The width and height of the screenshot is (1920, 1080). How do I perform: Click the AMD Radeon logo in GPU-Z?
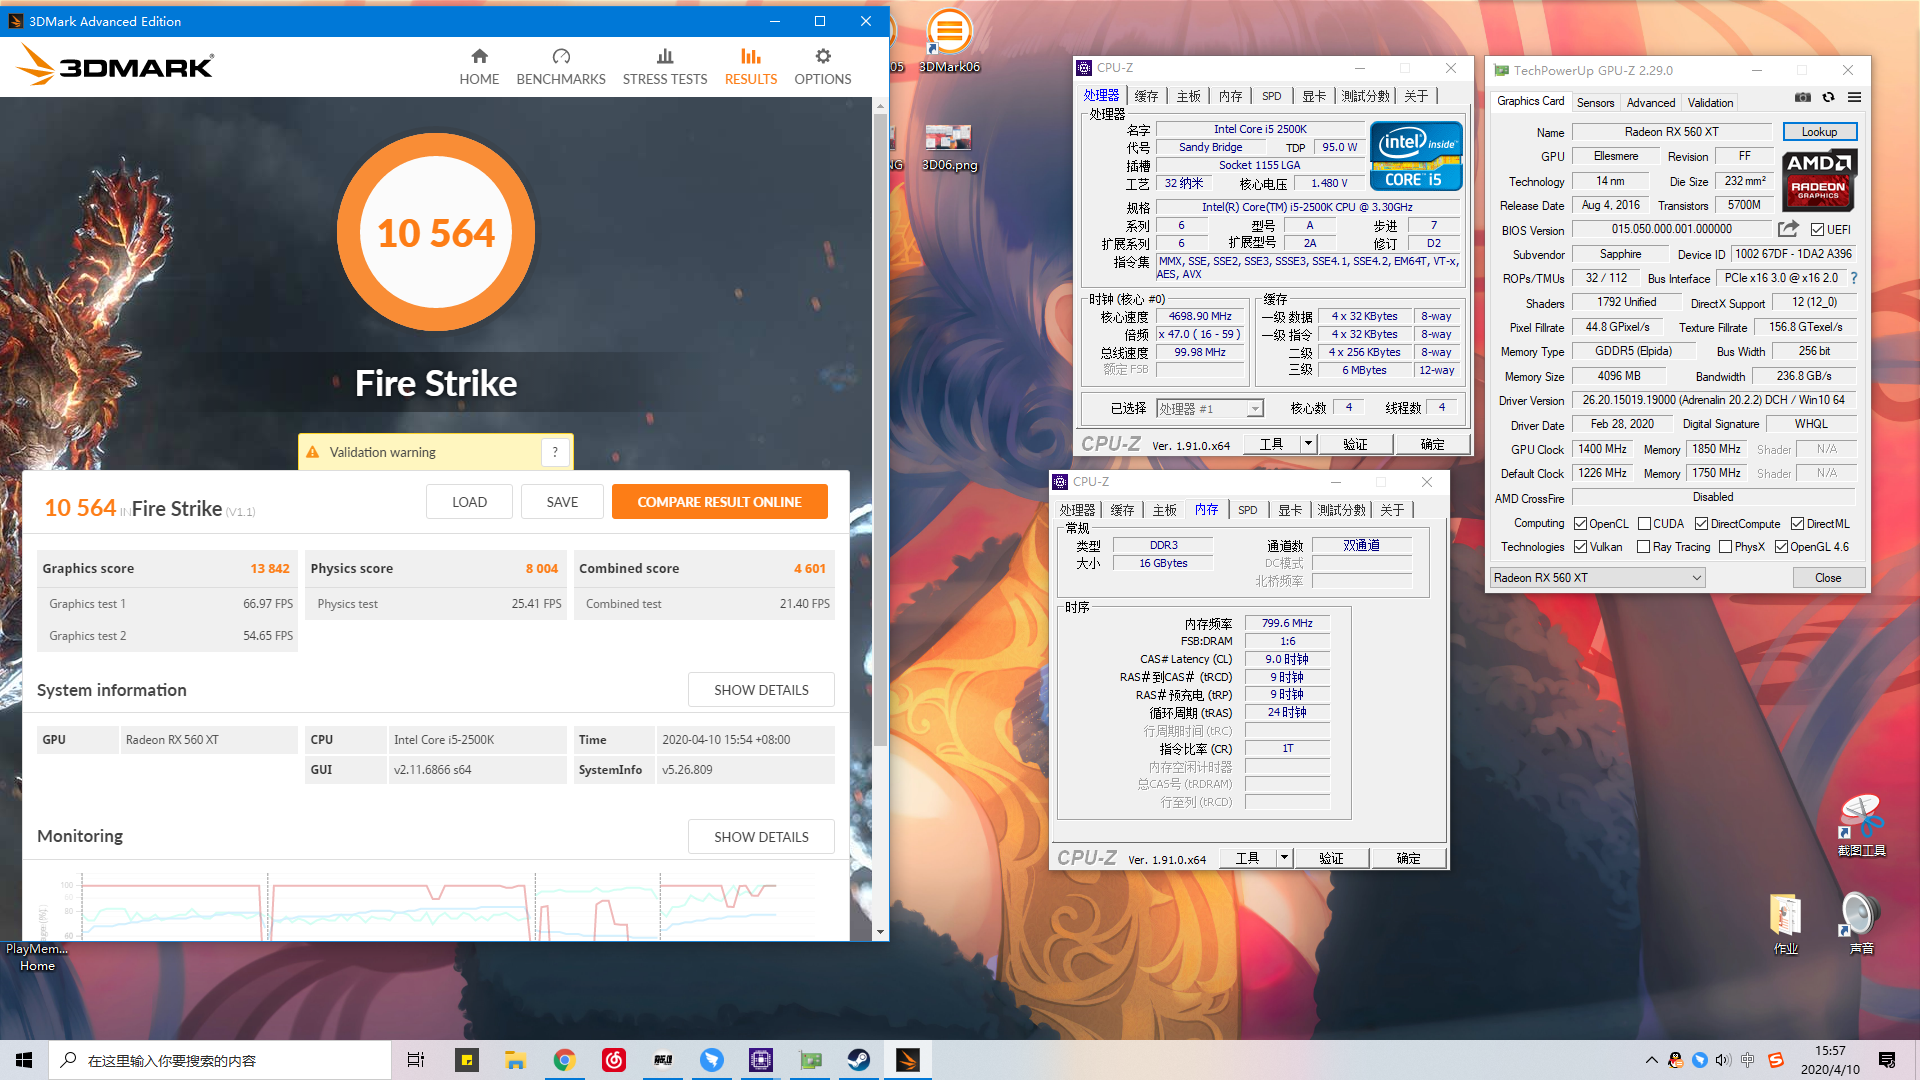click(1819, 179)
